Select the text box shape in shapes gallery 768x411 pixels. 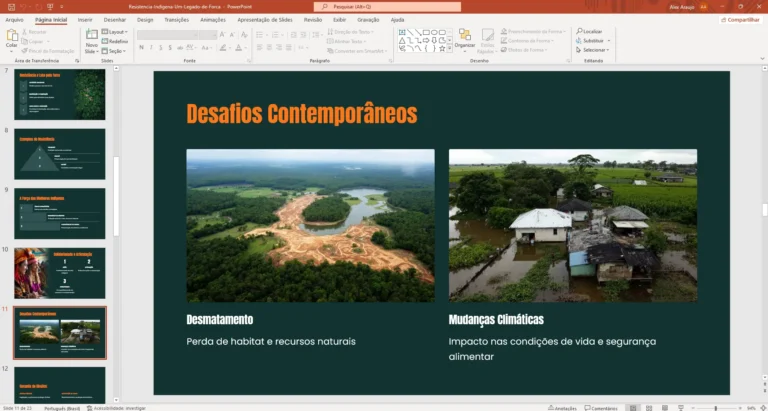coord(402,32)
